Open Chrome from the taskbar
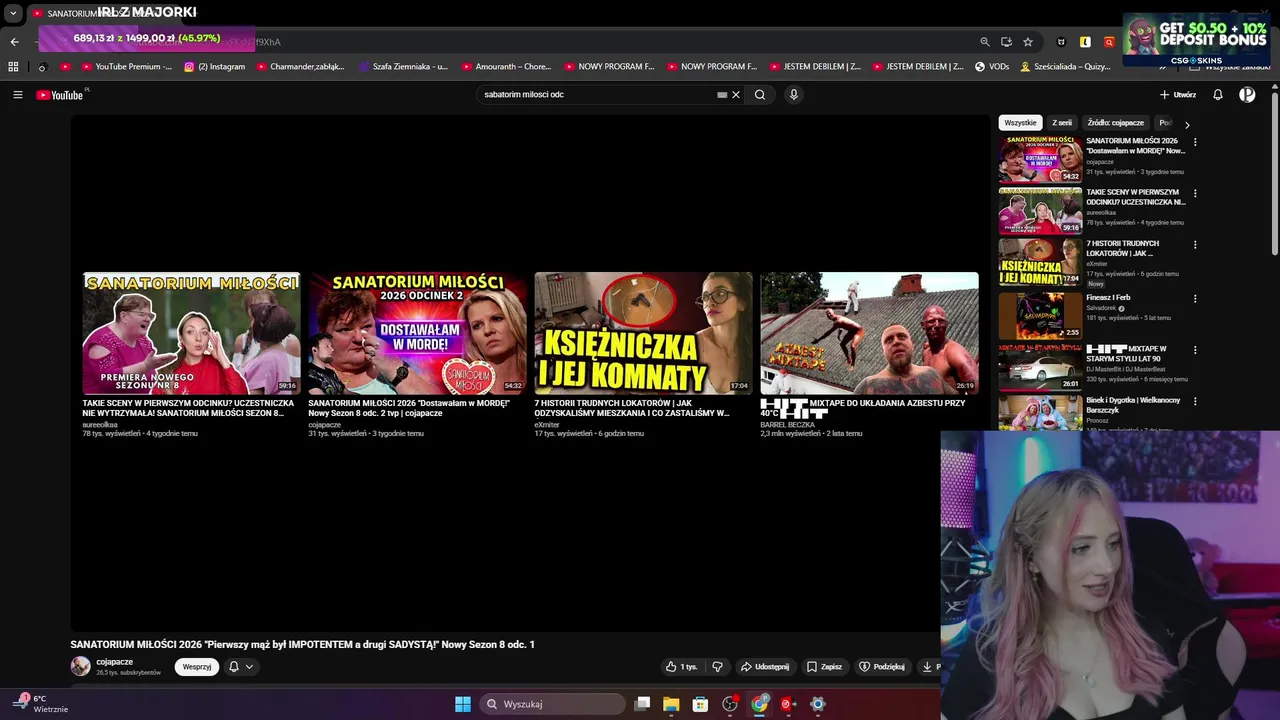Viewport: 1280px width, 720px height. [759, 704]
